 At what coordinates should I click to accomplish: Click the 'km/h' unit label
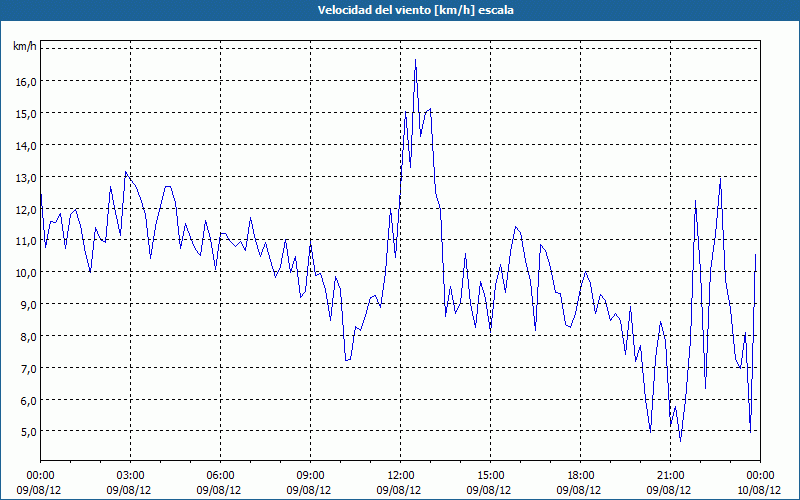pyautogui.click(x=24, y=46)
